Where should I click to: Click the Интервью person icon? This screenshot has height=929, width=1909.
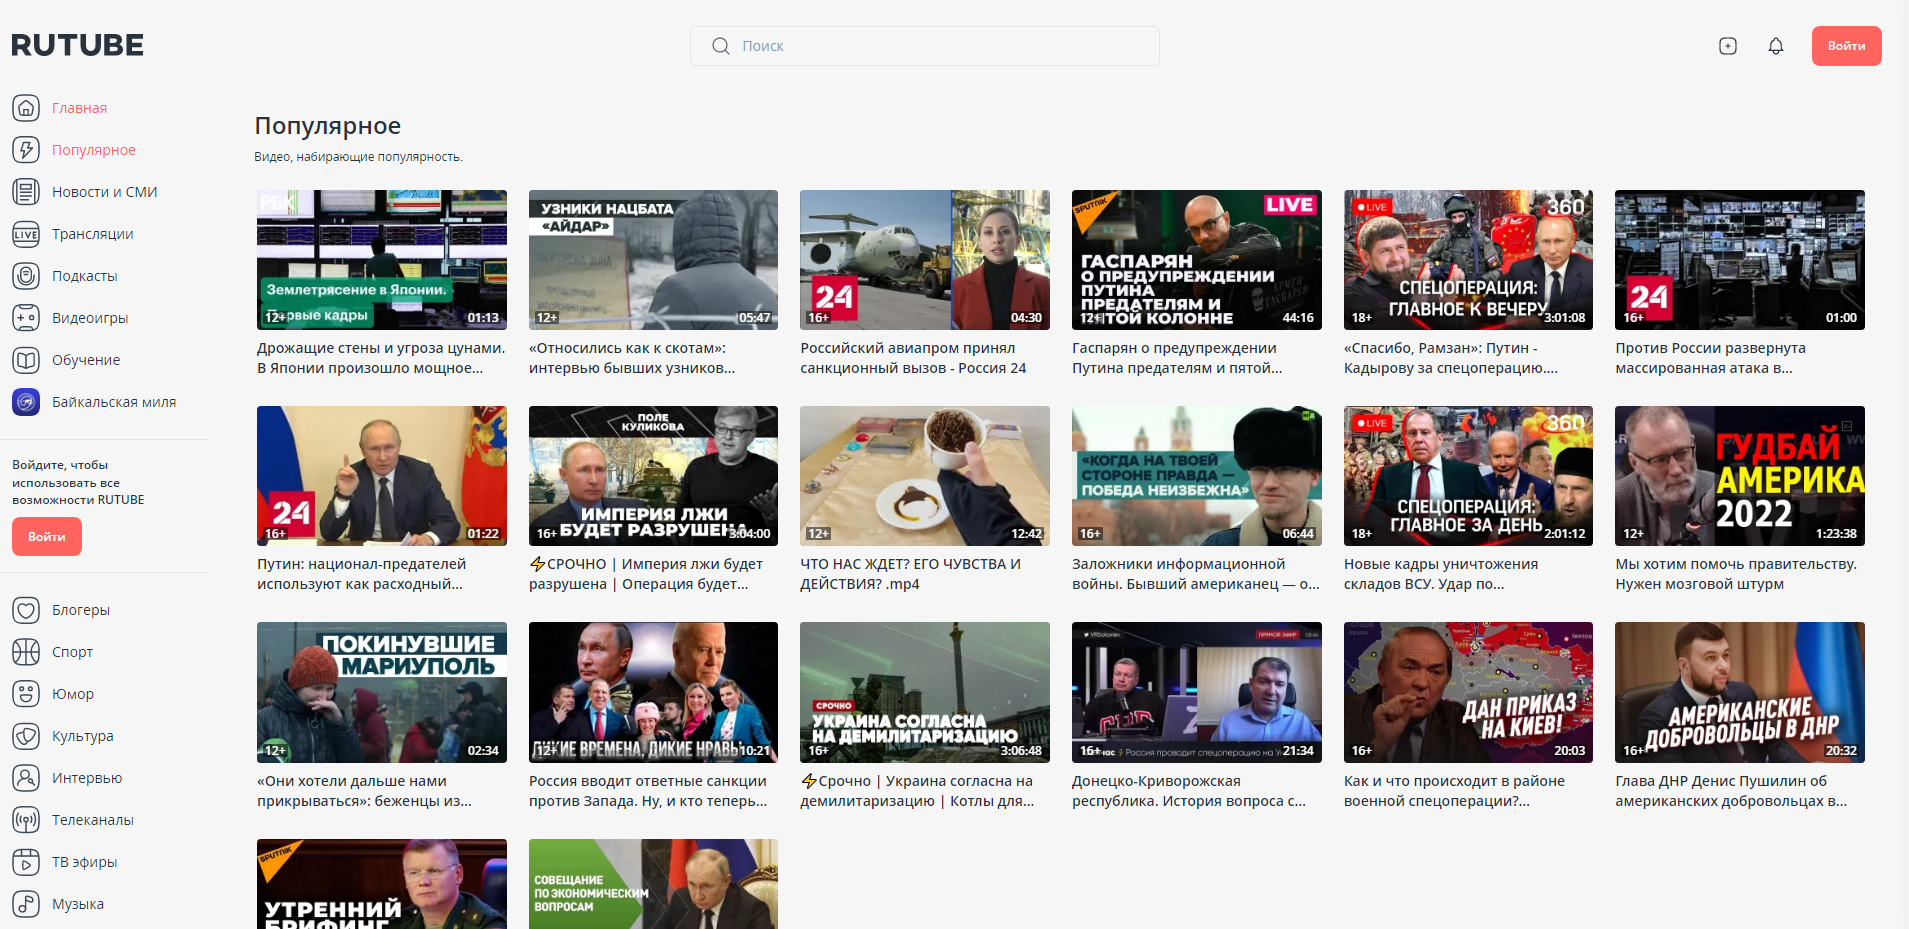[x=26, y=778]
